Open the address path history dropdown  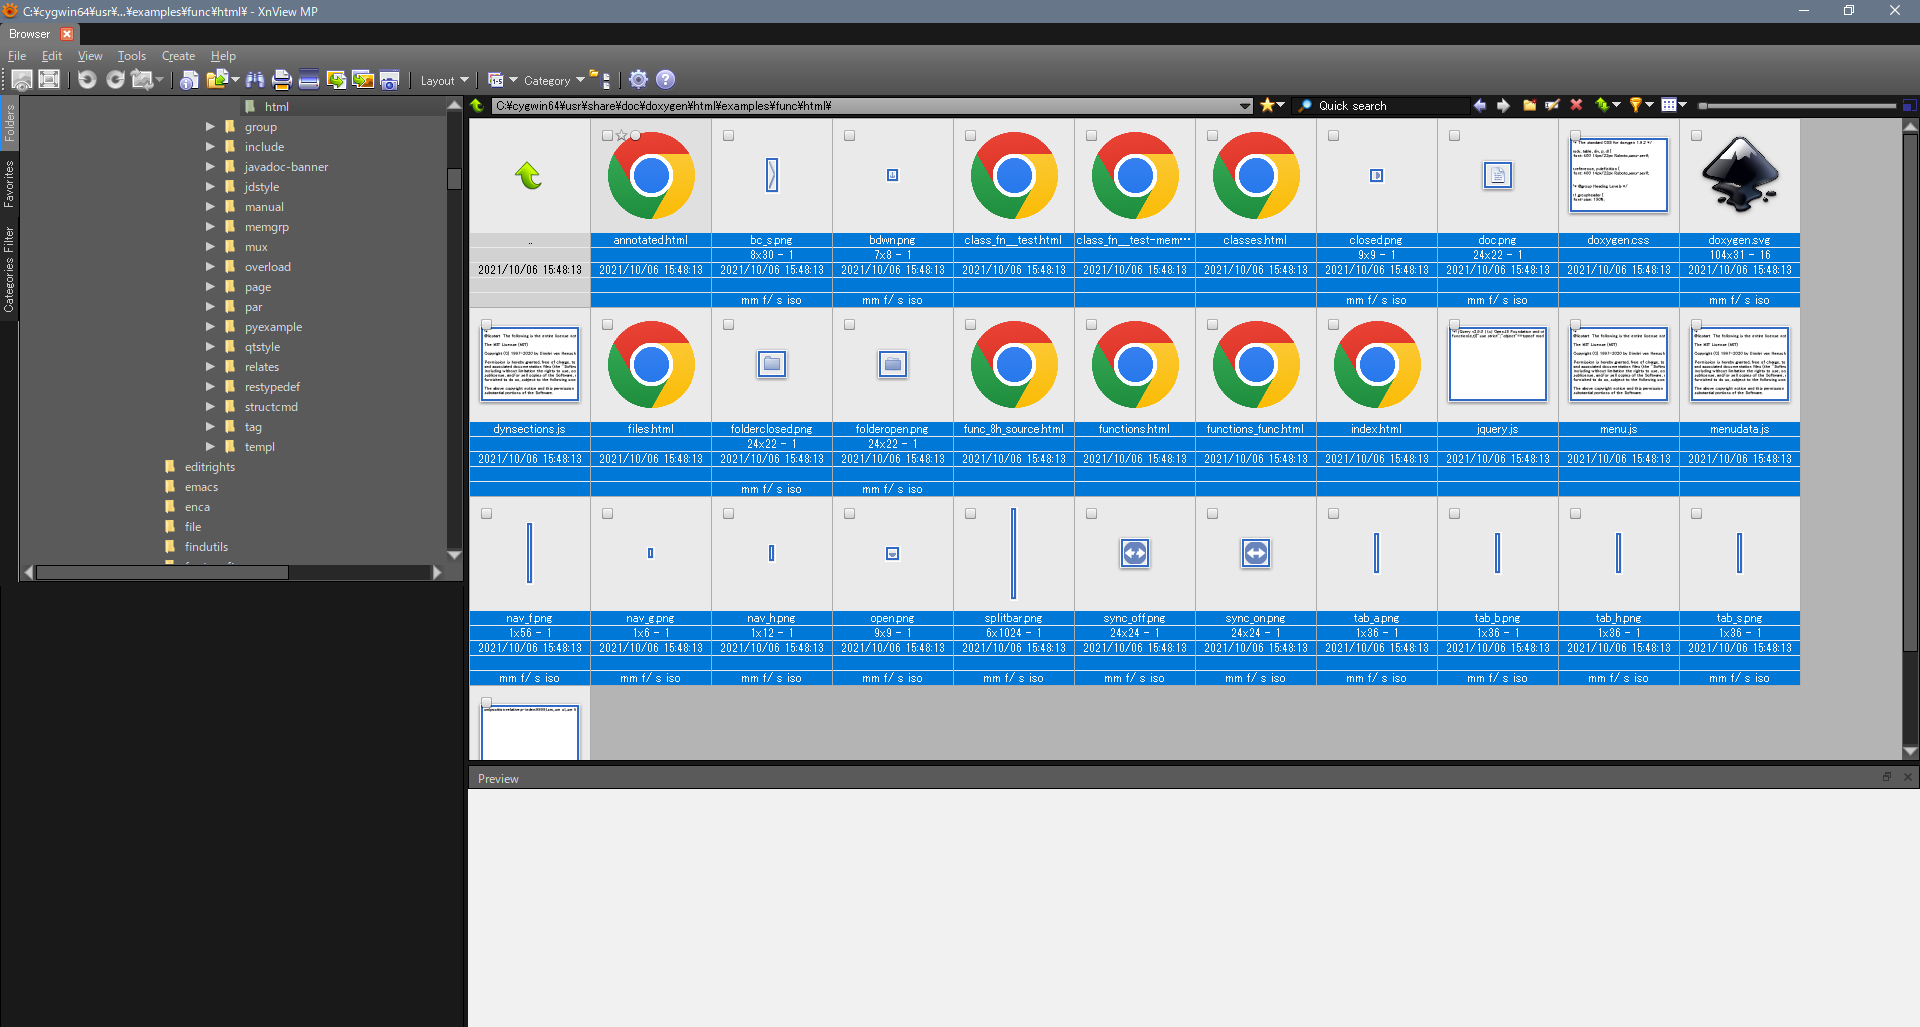pyautogui.click(x=1245, y=106)
